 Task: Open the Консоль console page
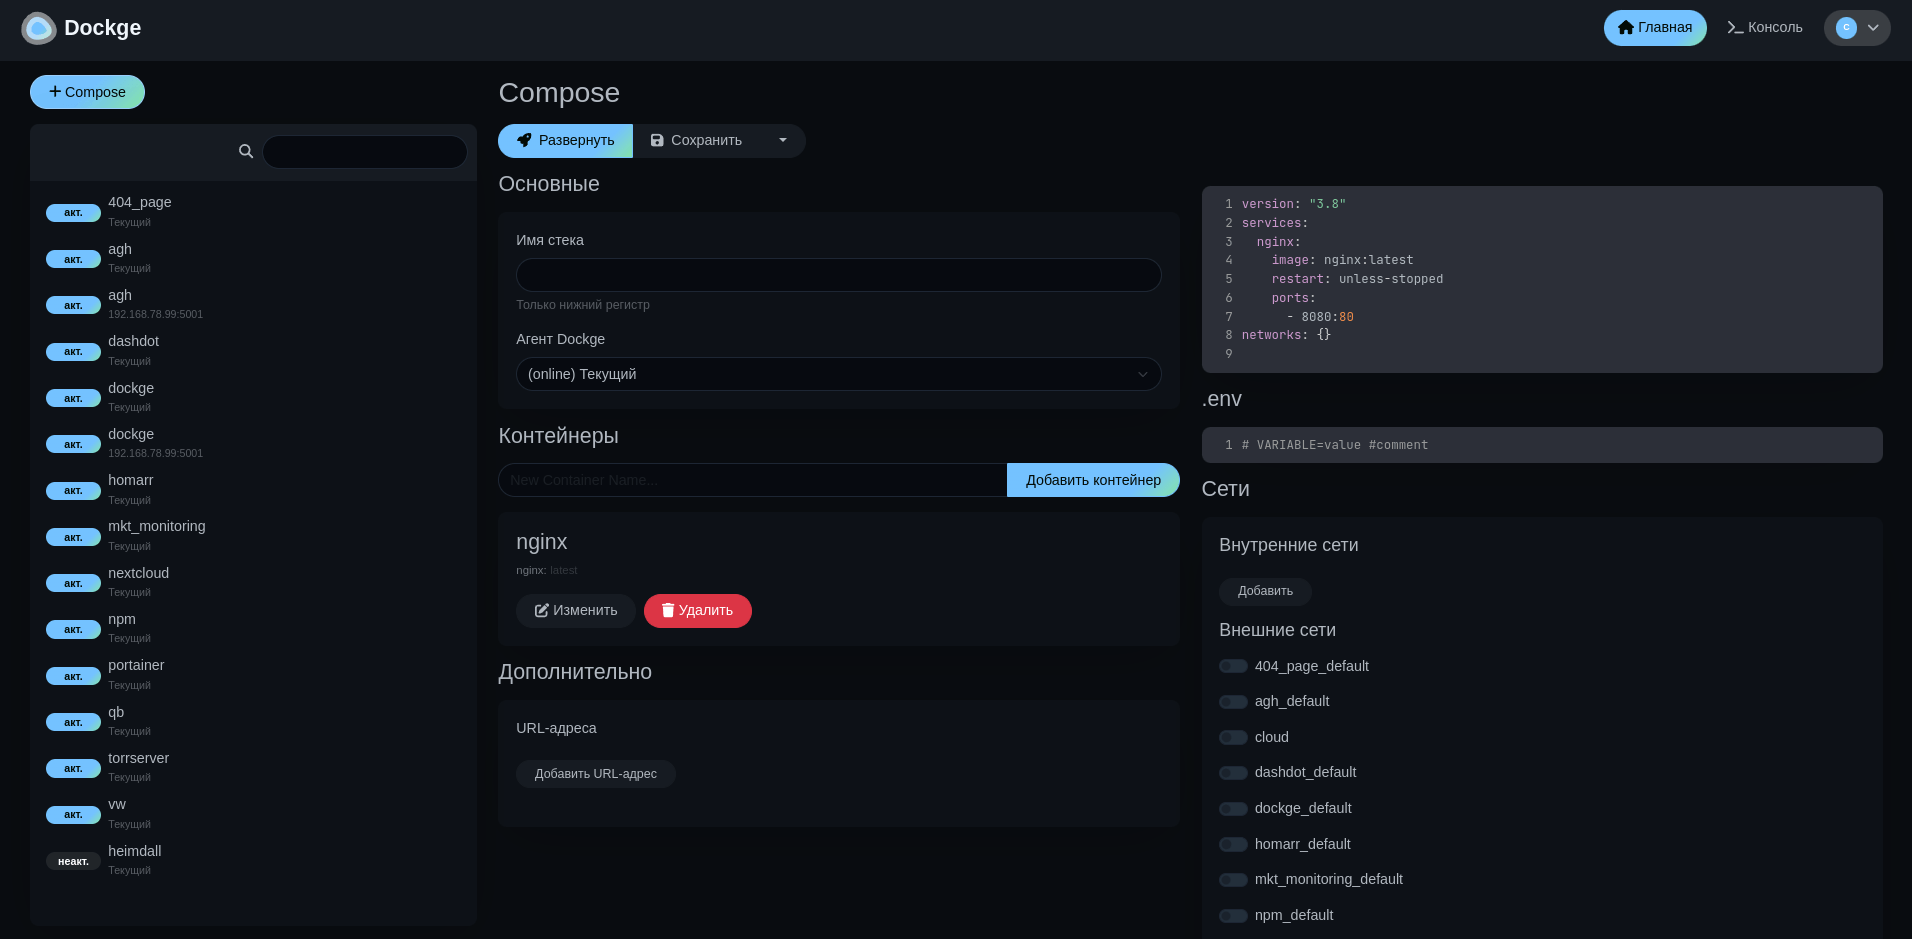(x=1765, y=28)
